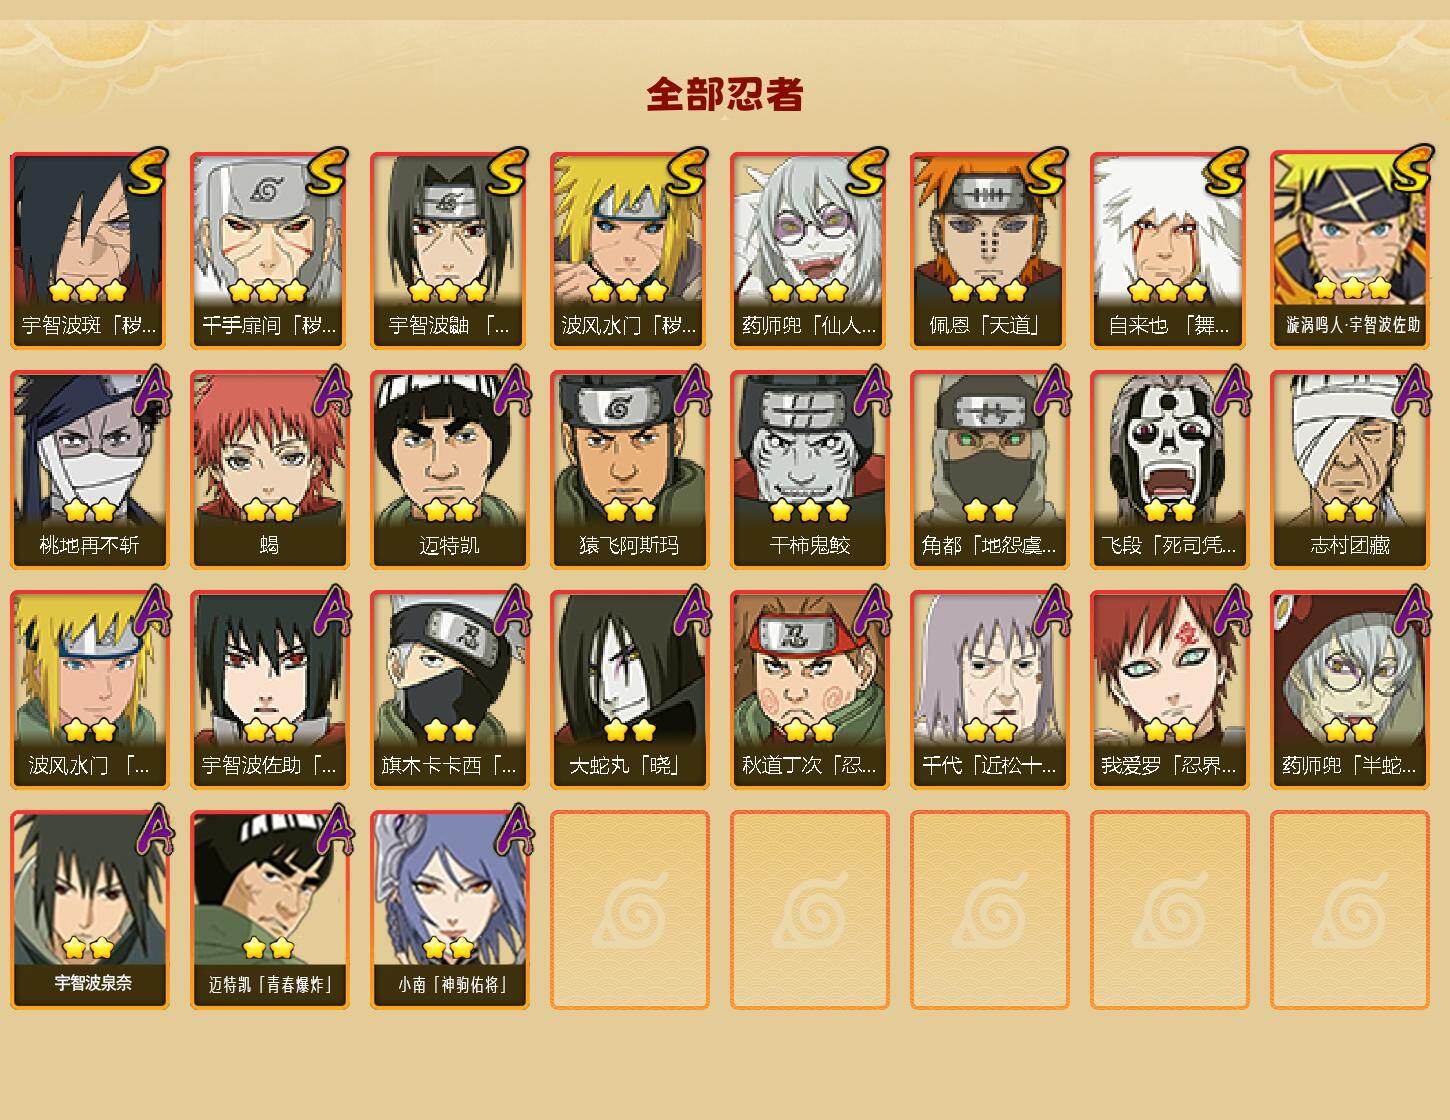Click the 桃地再不斩 ninja portrait

click(x=88, y=470)
